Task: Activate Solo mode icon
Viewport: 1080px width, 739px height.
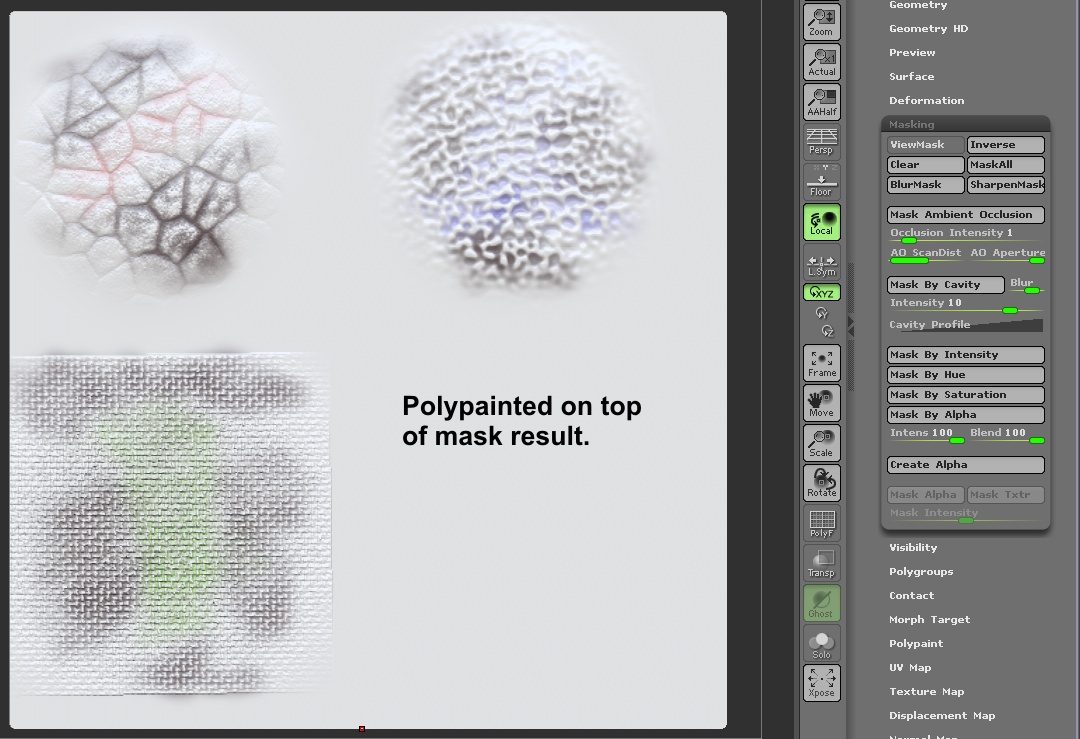Action: click(x=821, y=643)
